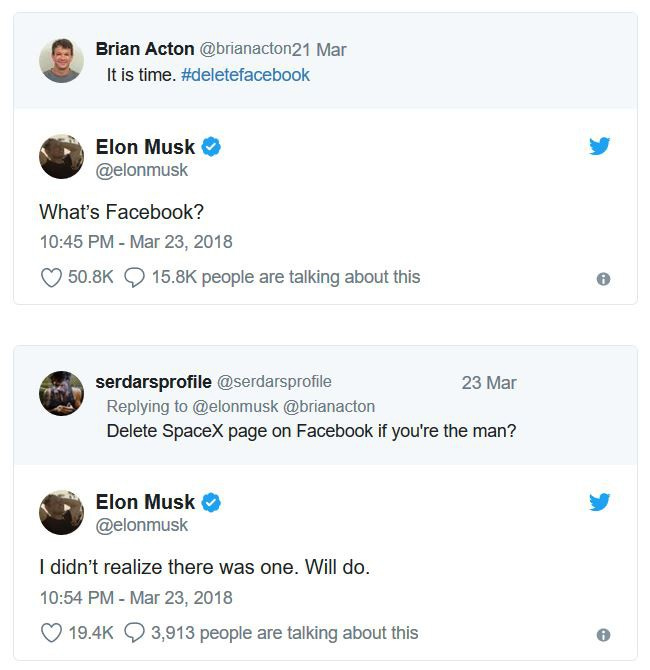Open serdarsprofile's profile name
The image size is (650, 670).
click(x=153, y=382)
